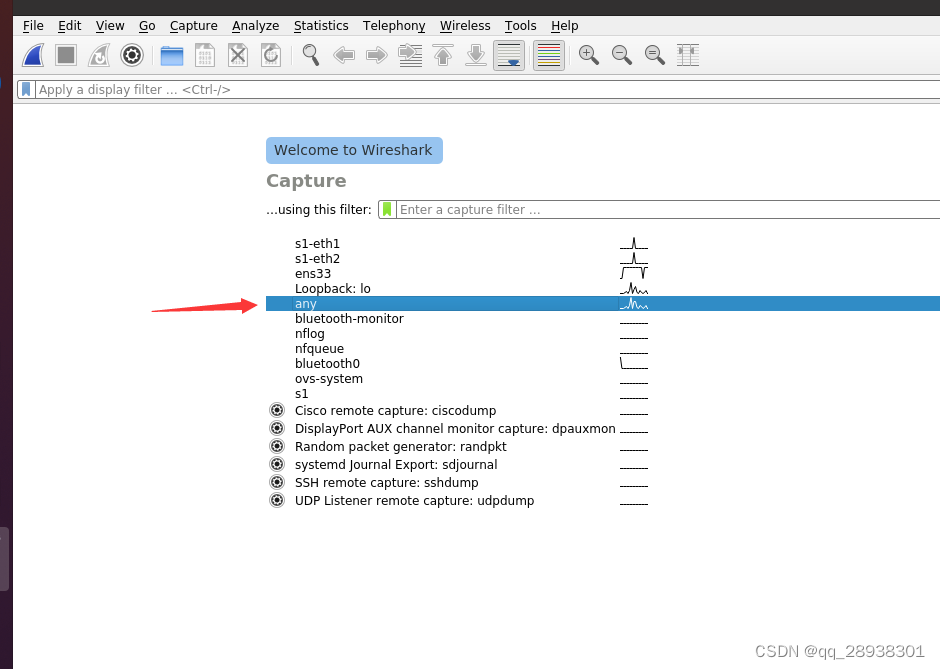Open randpkt interface settings gear
This screenshot has height=669, width=940.
tap(277, 446)
